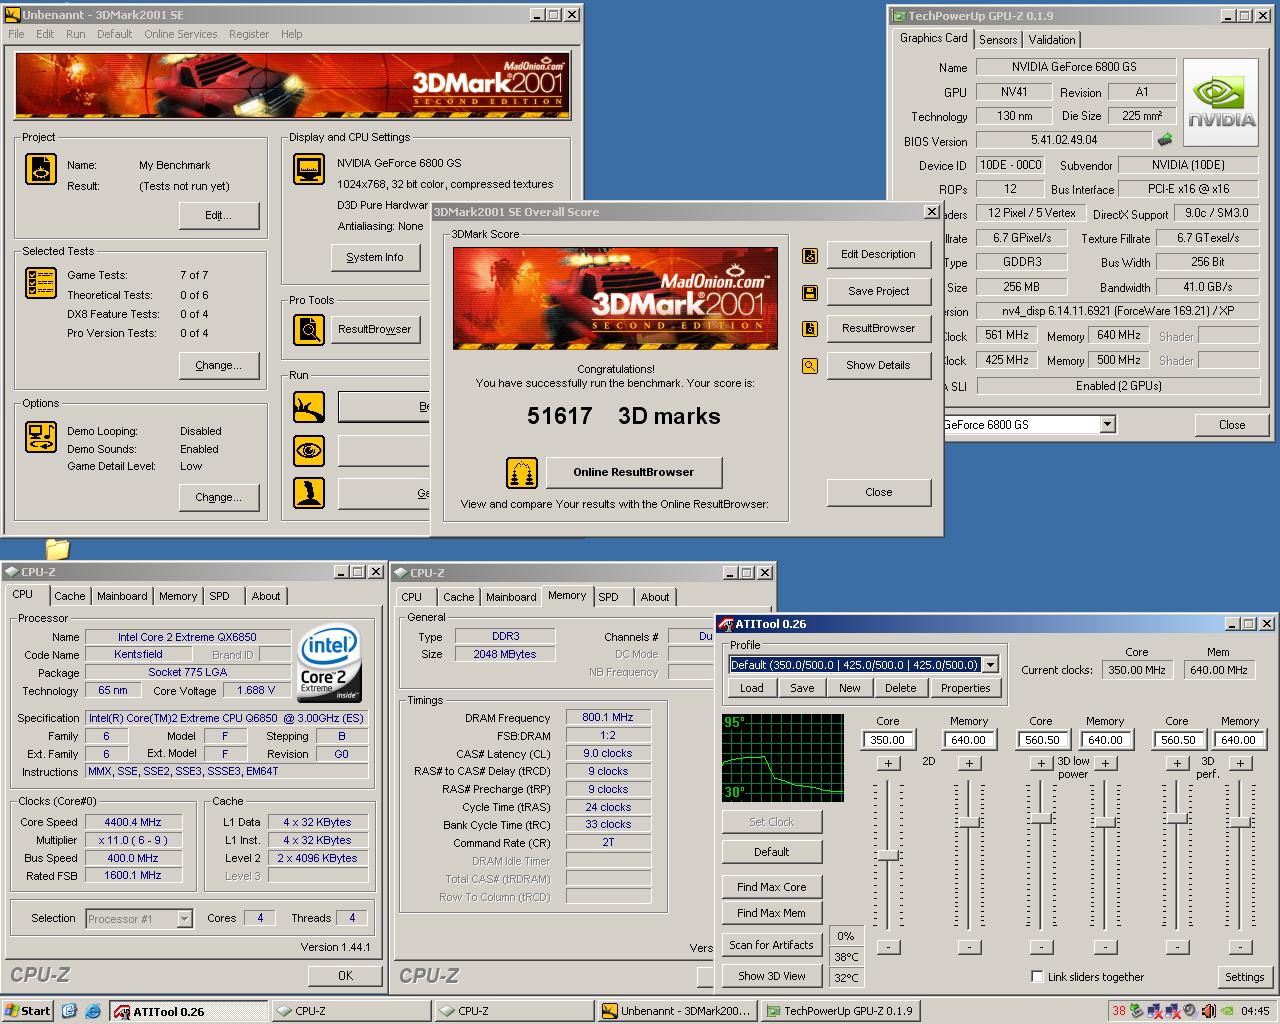This screenshot has width=1280, height=1024.
Task: Click the ResultBrowser icon in score dialog
Action: [x=810, y=330]
